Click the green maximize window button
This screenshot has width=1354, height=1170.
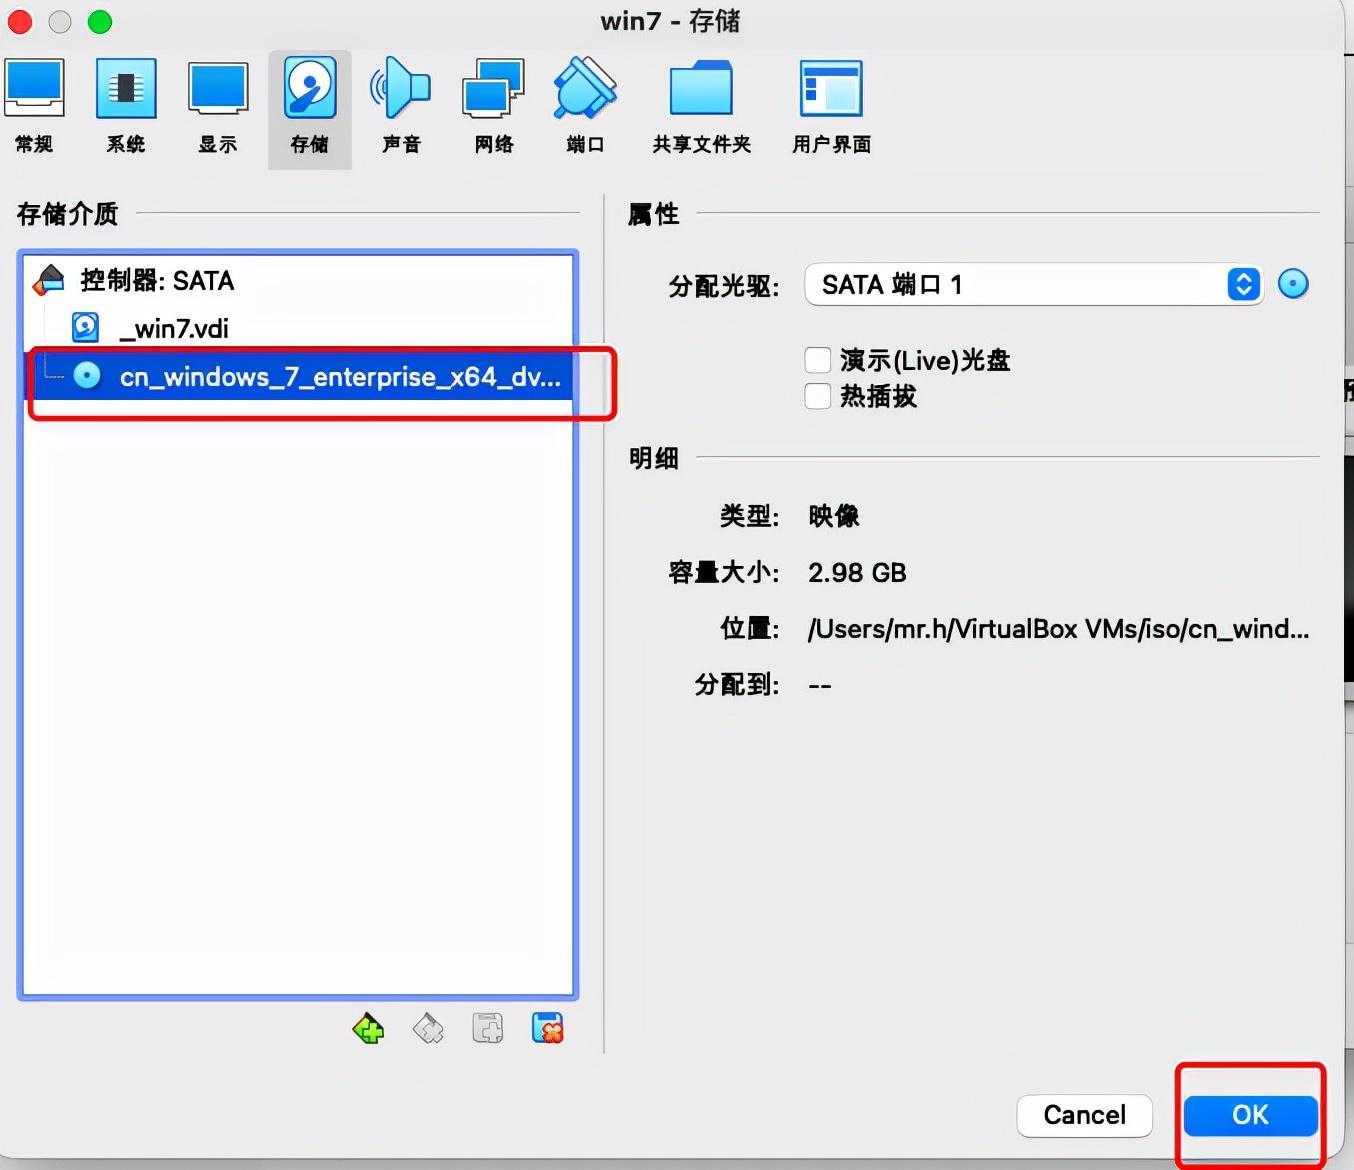[x=100, y=21]
